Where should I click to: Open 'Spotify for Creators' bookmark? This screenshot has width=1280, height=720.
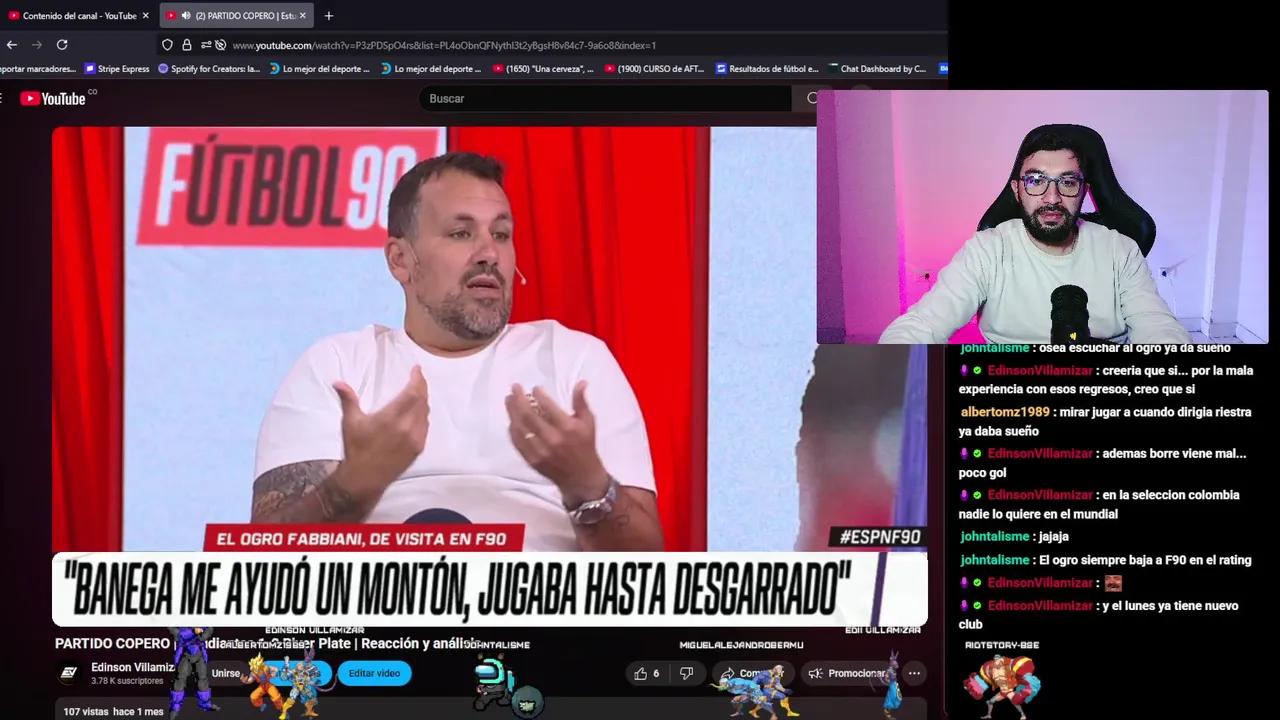tap(209, 69)
